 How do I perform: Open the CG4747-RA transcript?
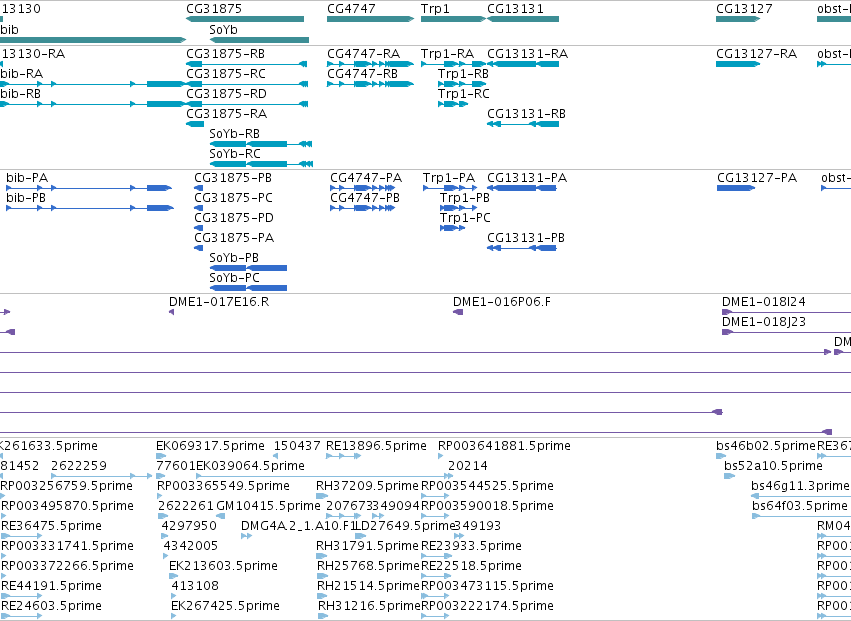tap(364, 54)
